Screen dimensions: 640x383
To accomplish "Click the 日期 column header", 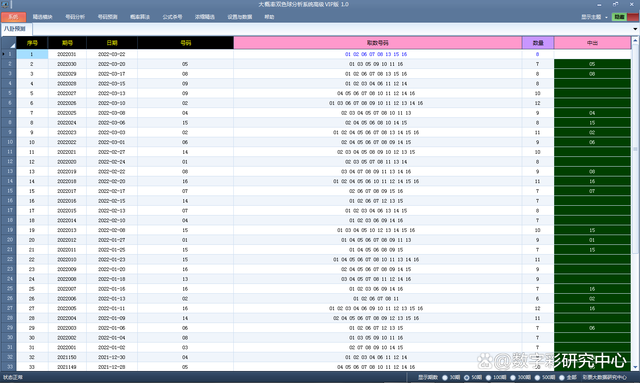I will coord(112,43).
